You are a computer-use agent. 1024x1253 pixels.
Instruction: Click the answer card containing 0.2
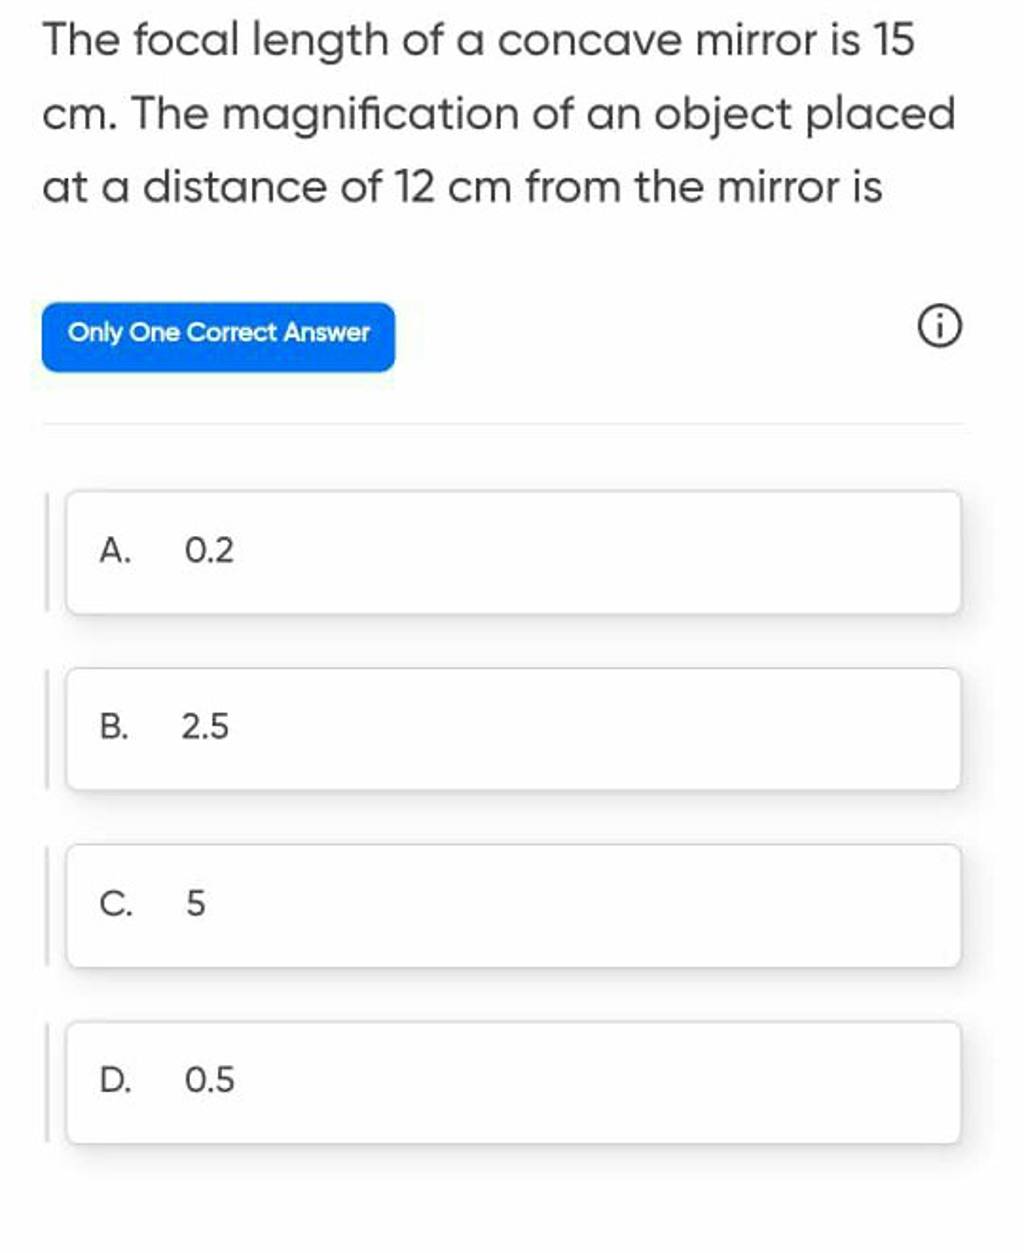pos(512,551)
